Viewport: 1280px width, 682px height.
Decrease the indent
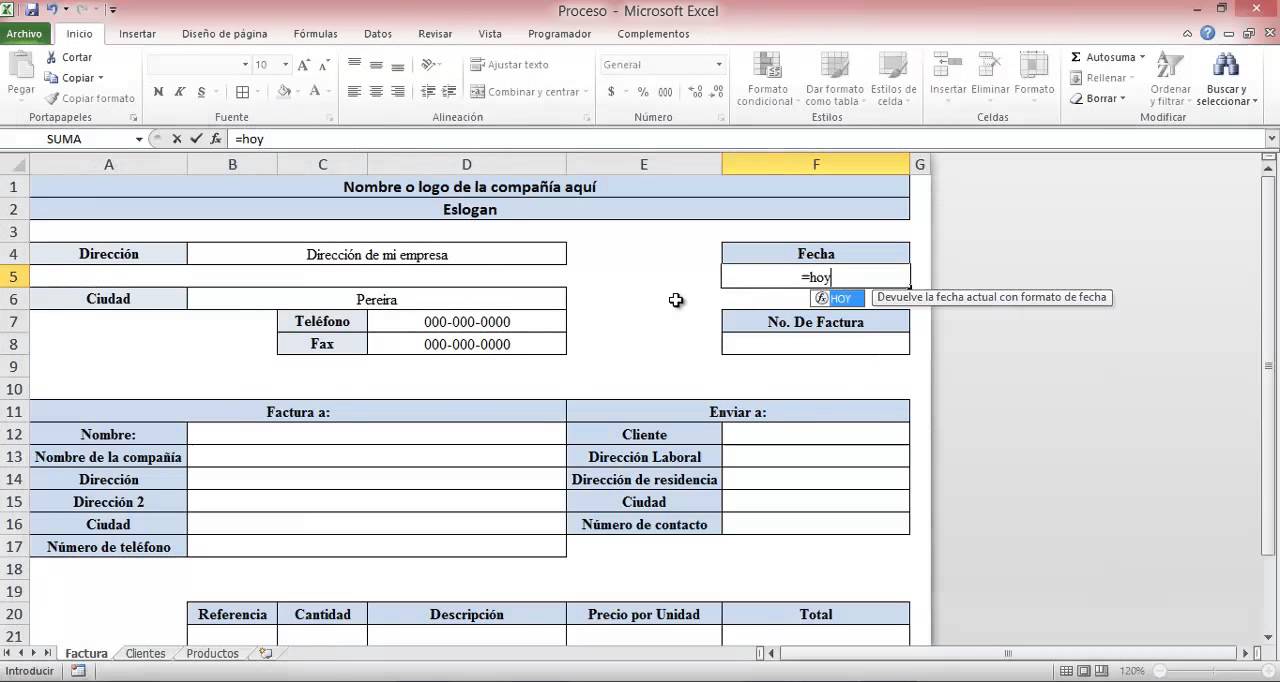click(427, 92)
